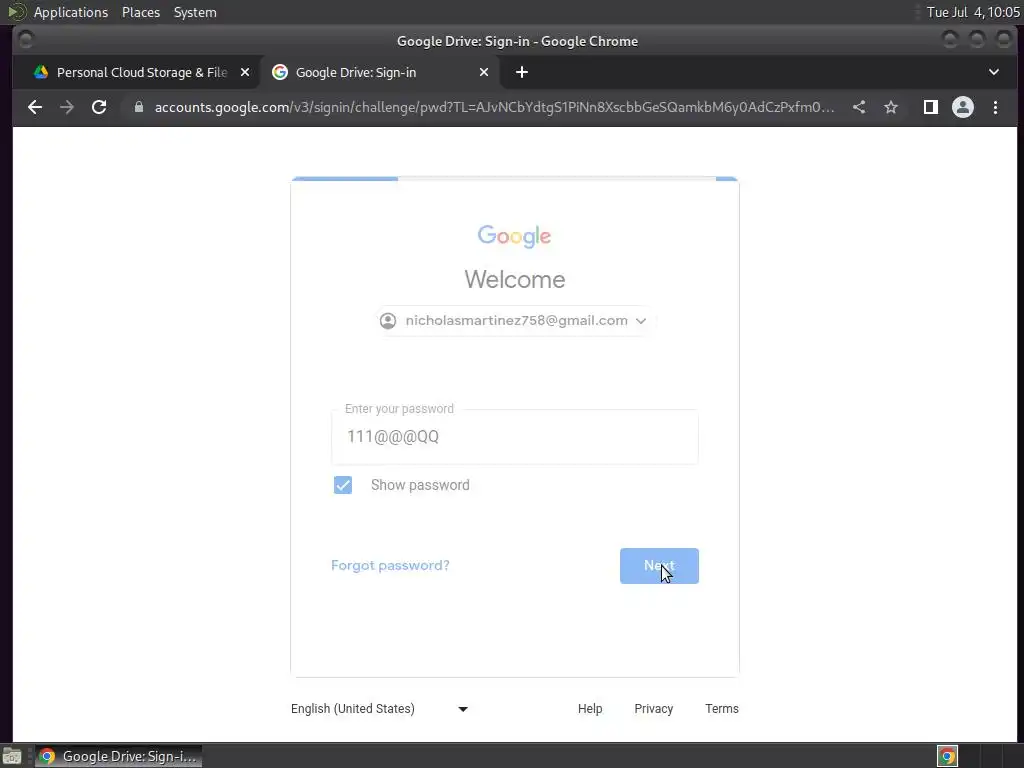
Task: Open the Help link
Action: click(590, 709)
